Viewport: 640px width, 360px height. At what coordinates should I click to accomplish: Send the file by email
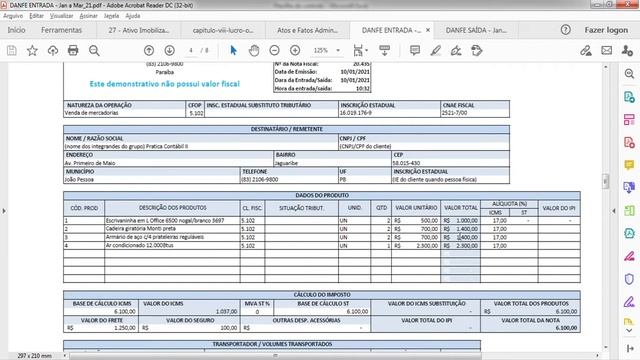point(607,51)
